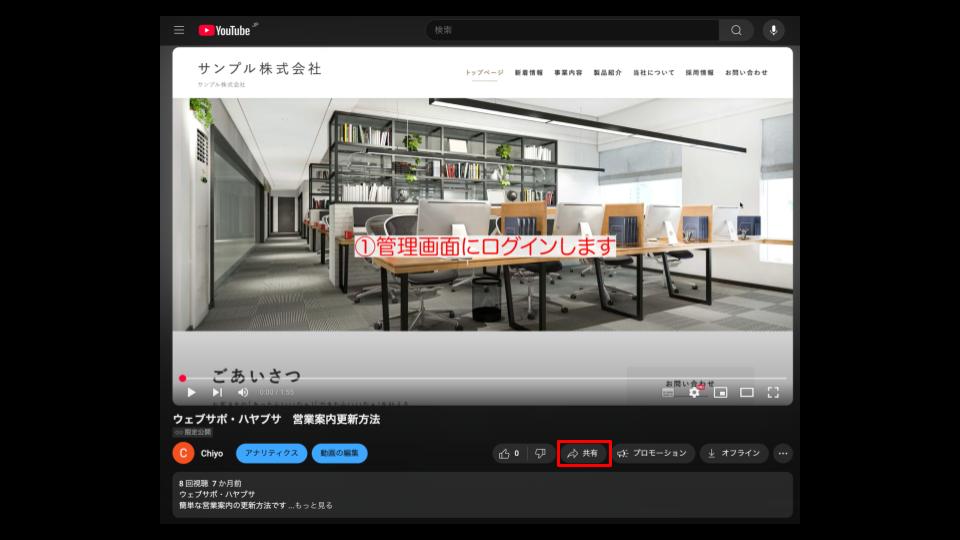Open more actions ellipsis menu
Image resolution: width=960 pixels, height=540 pixels.
click(x=782, y=454)
